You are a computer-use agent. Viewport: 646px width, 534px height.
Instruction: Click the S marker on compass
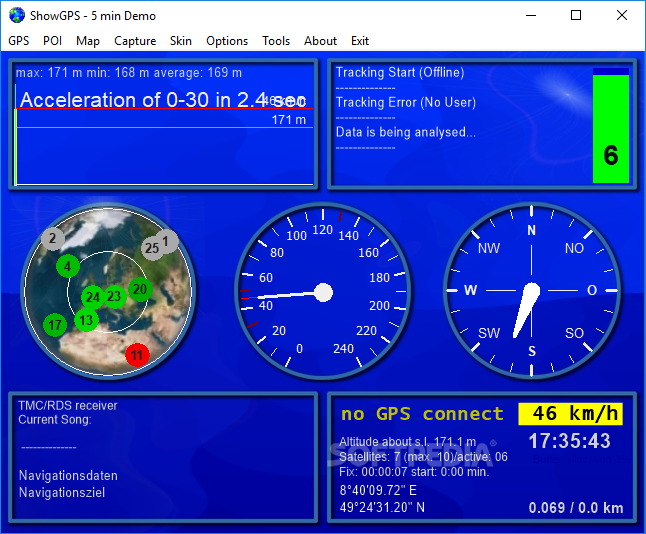click(532, 351)
